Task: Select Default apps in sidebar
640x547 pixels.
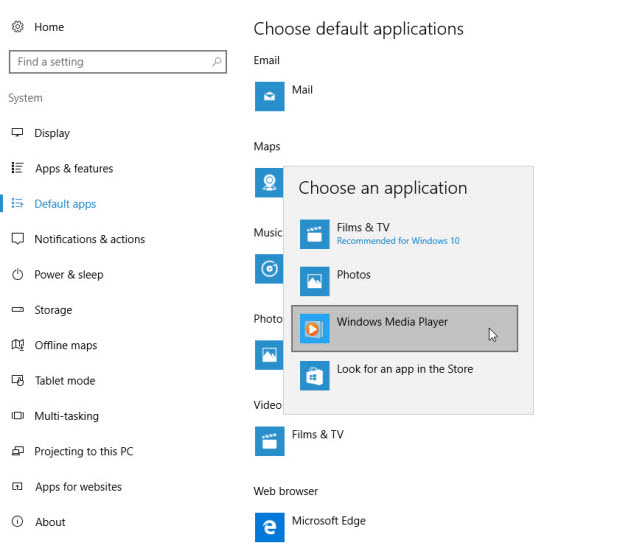Action: 65,204
